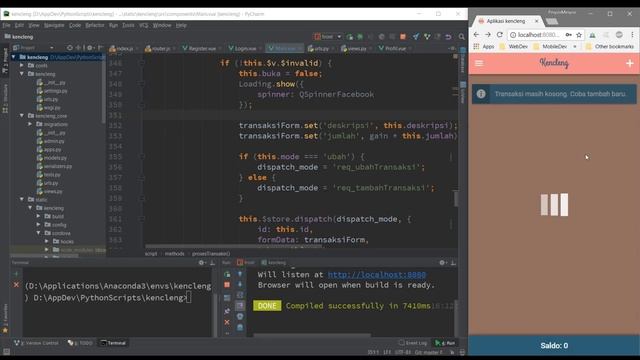Click the Pin tab icon in Run panel sidebar

(227, 311)
